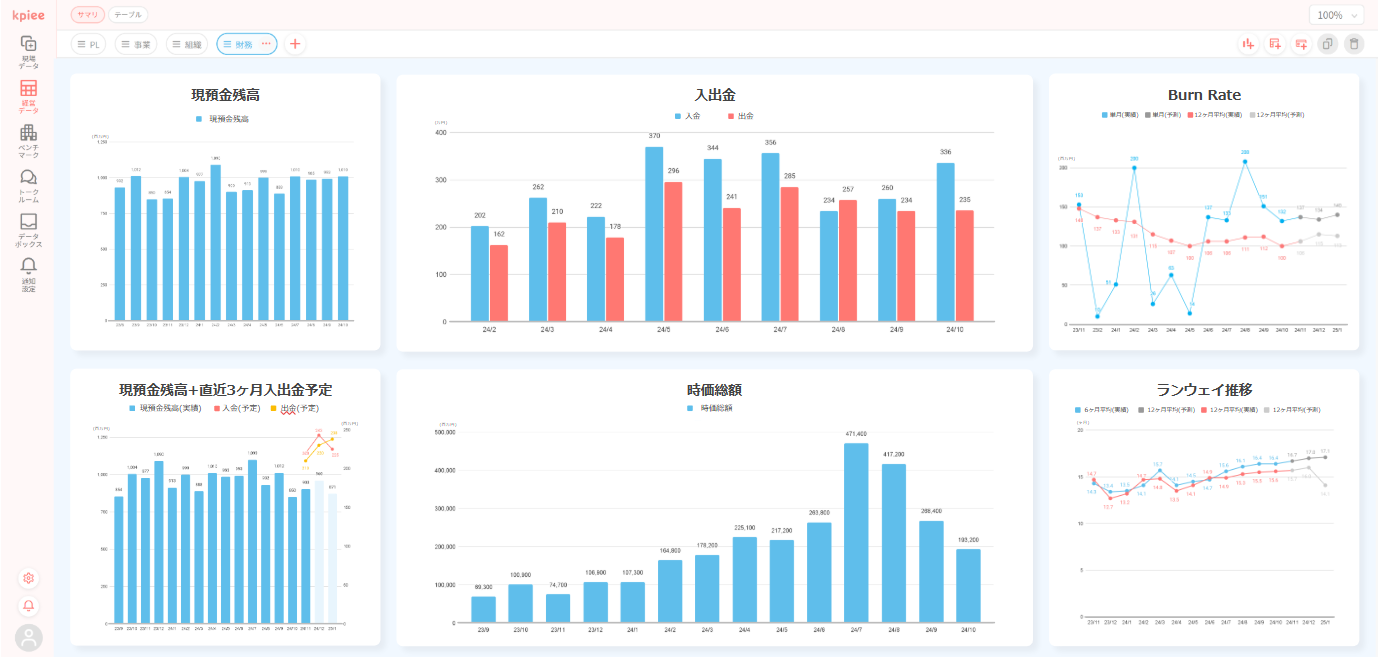Switch to the テーブル view tab

tap(128, 15)
